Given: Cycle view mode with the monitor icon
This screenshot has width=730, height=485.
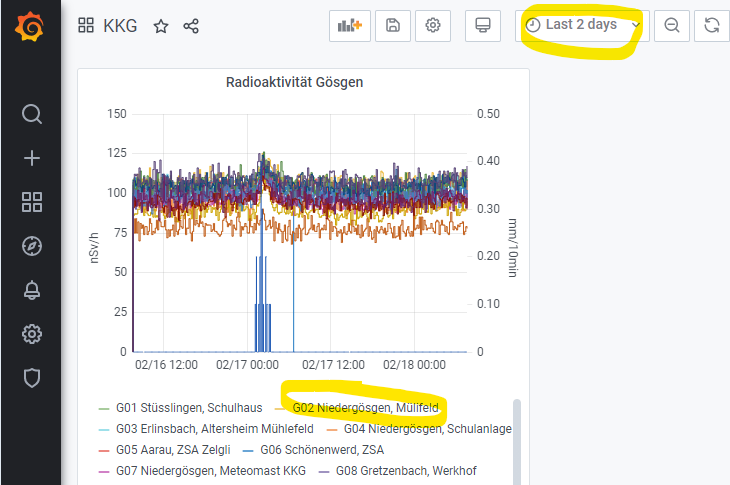Looking at the screenshot, I should coord(483,26).
